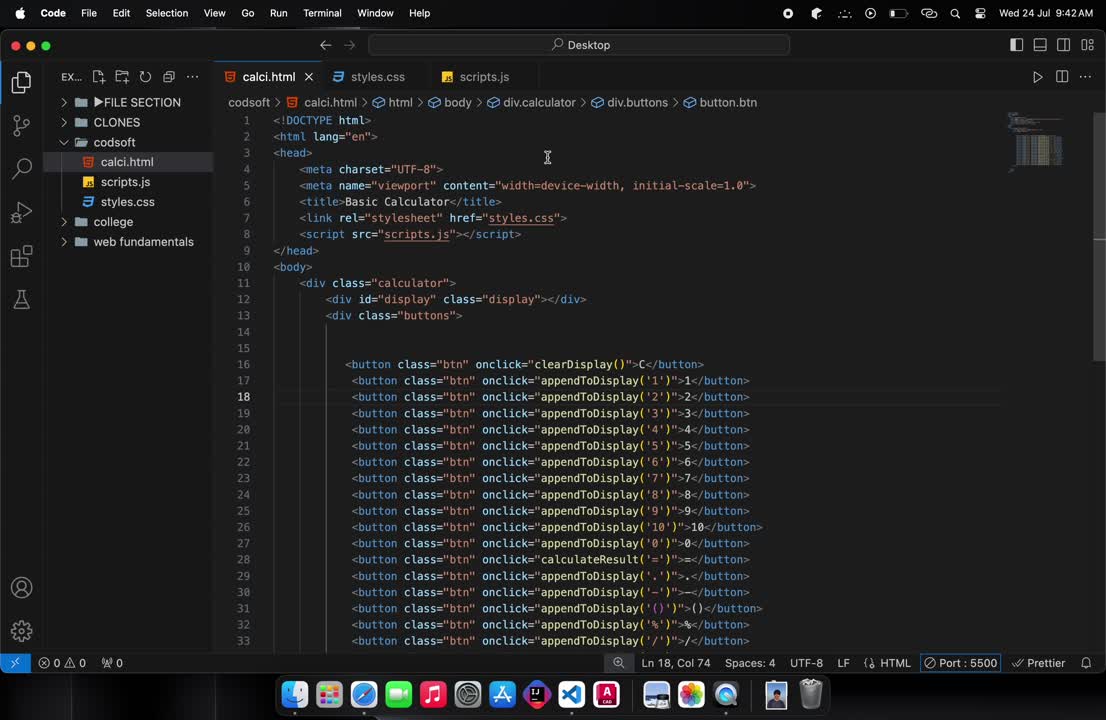This screenshot has height=720, width=1106.
Task: Open the Explorer more actions ellipsis
Action: coord(193,77)
